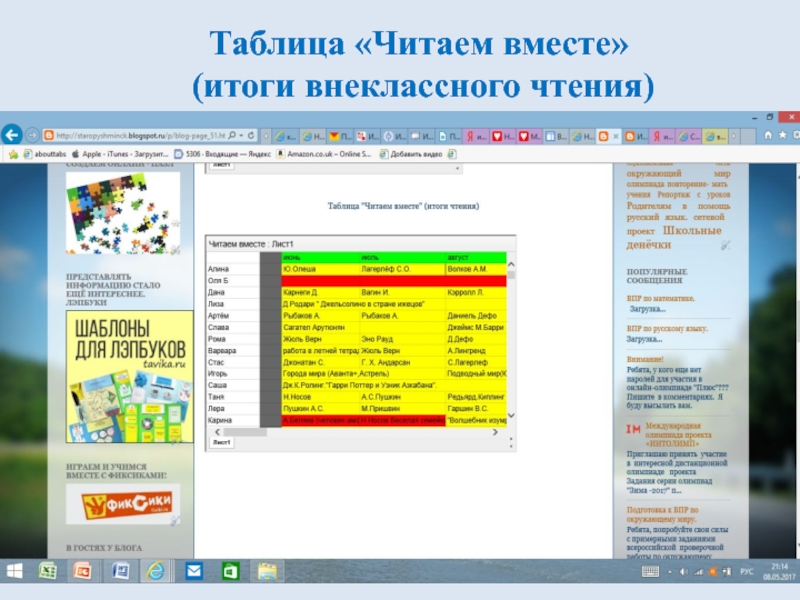The width and height of the screenshot is (800, 600).
Task: Select the Волков А.М. cell
Action: coord(476,269)
